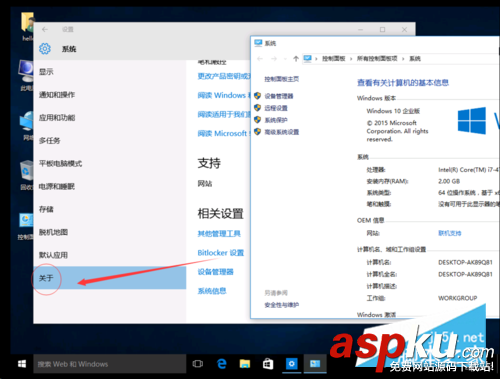The width and height of the screenshot is (500, 379).
Task: Open 设备管理器 link in Settings related settings
Action: pyautogui.click(x=215, y=272)
